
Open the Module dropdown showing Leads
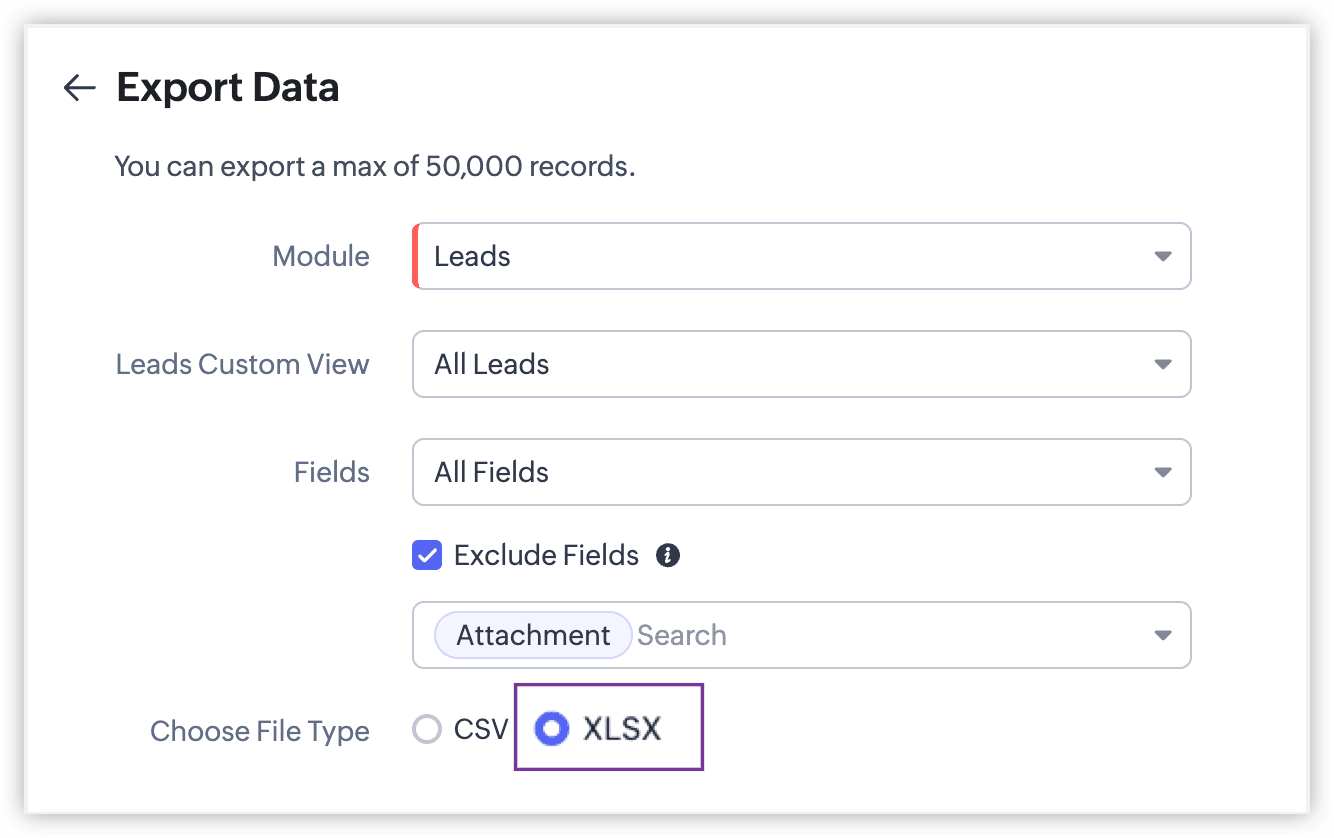point(780,257)
